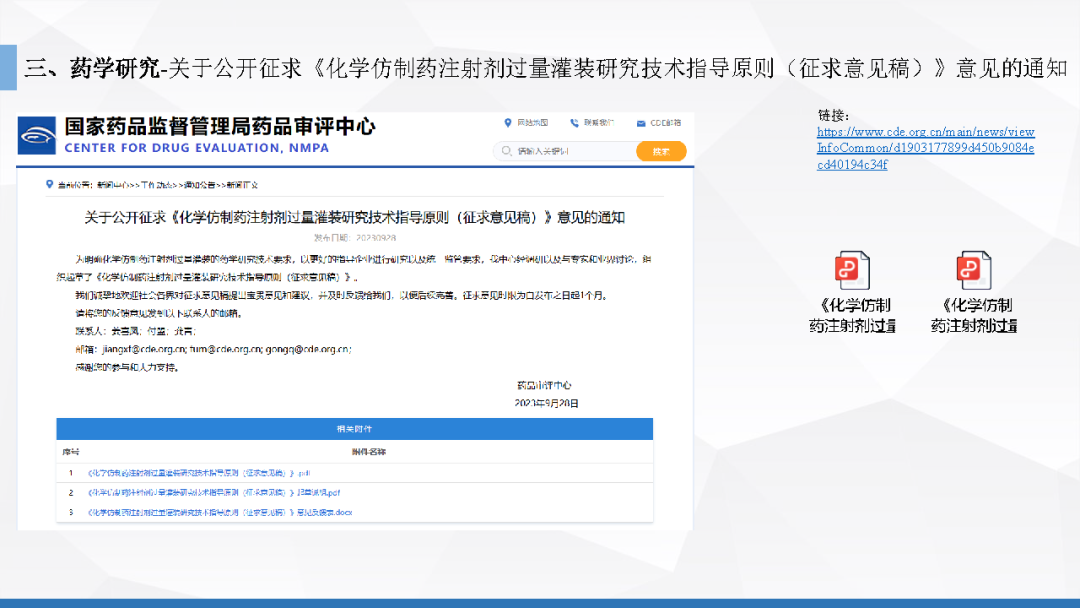Open the right embedded PDF file icon
This screenshot has height=608, width=1080.
click(x=973, y=271)
